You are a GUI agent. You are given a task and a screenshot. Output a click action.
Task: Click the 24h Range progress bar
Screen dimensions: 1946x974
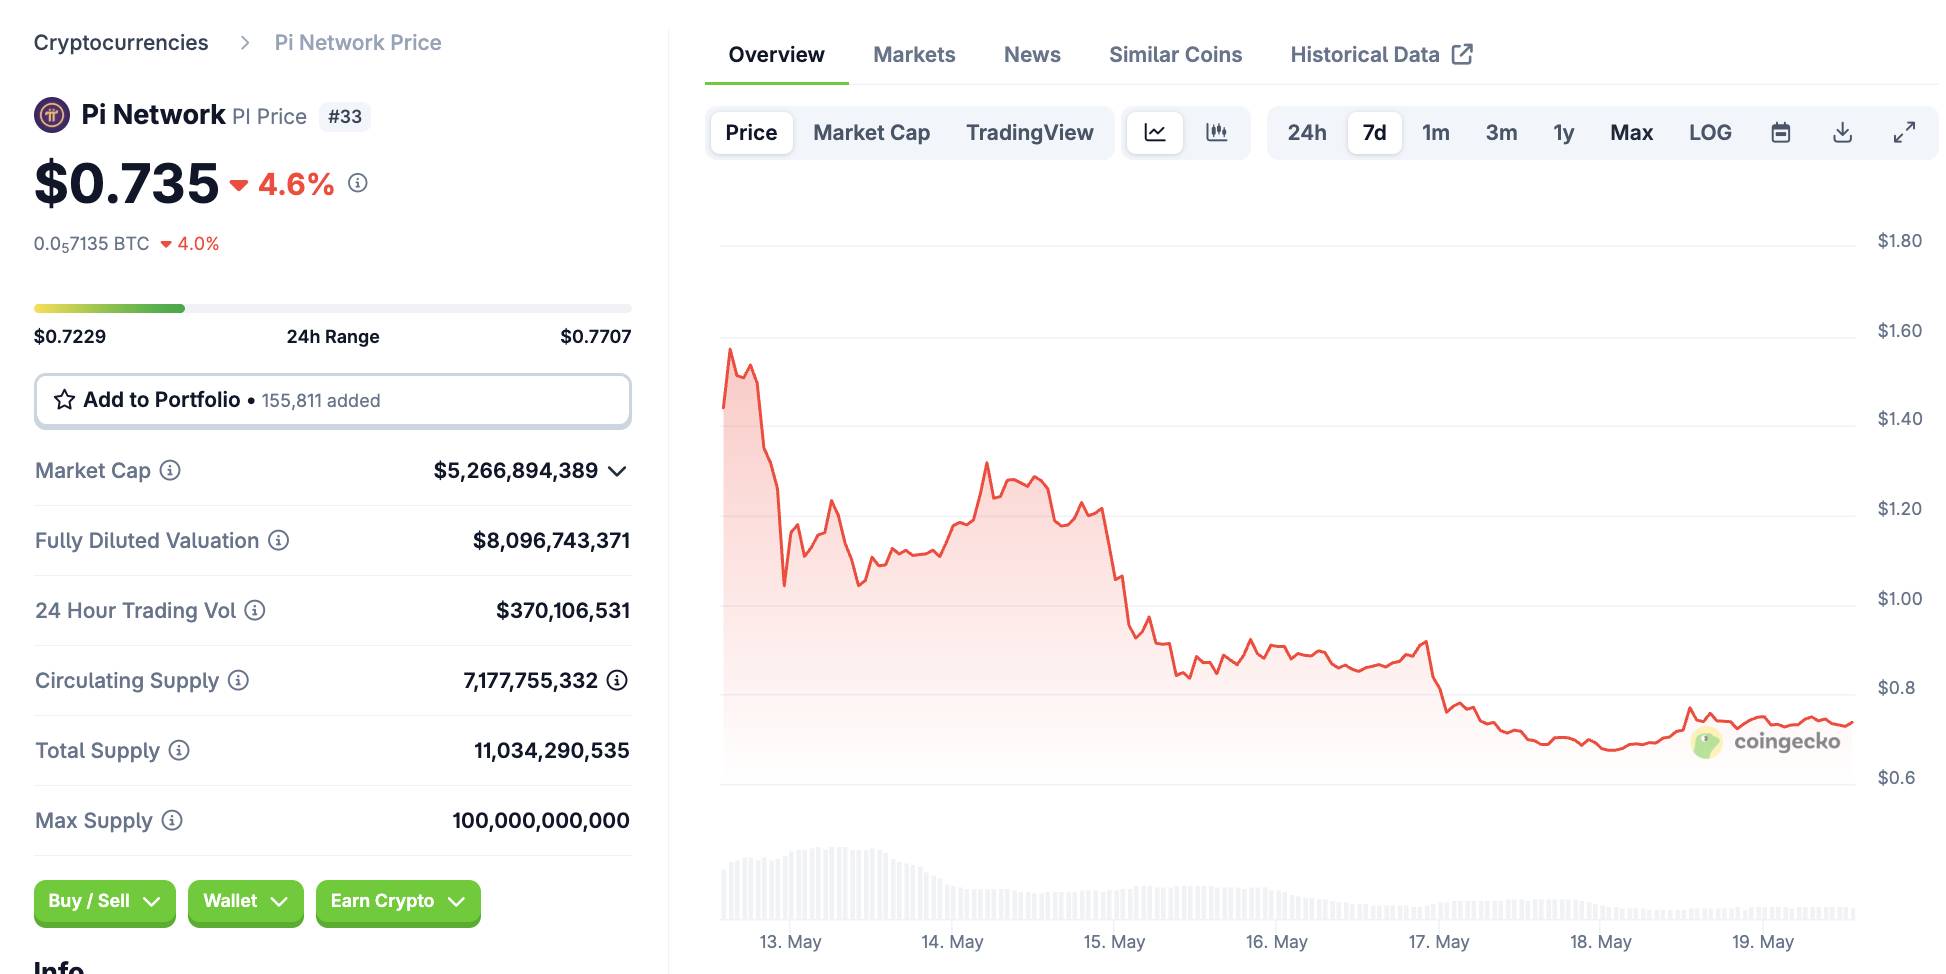click(332, 308)
